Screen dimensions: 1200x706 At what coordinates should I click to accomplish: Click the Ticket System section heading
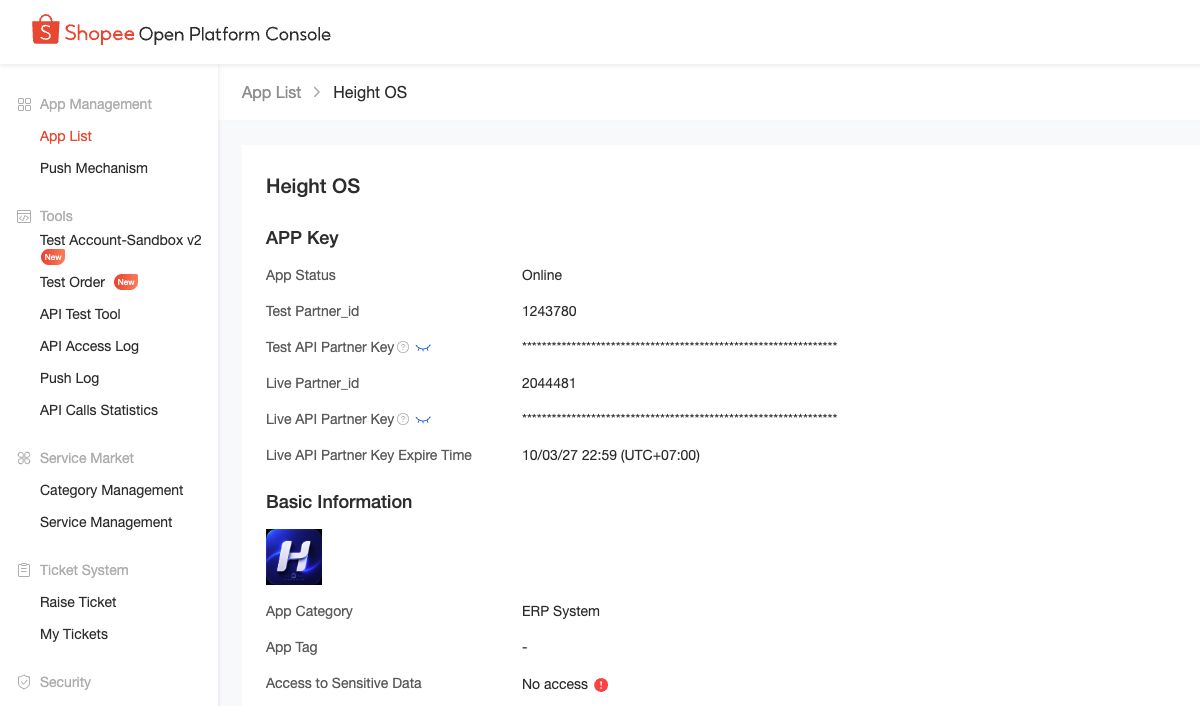(84, 570)
